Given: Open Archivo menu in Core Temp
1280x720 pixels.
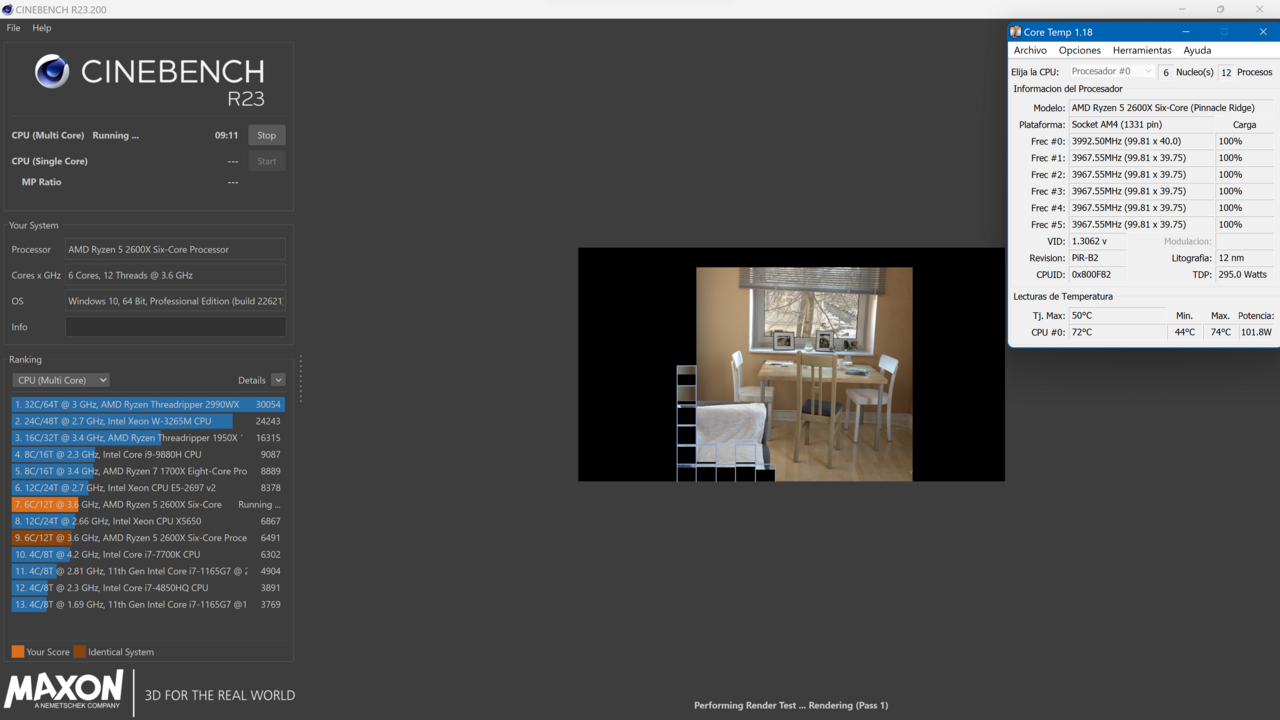Looking at the screenshot, I should [1030, 50].
